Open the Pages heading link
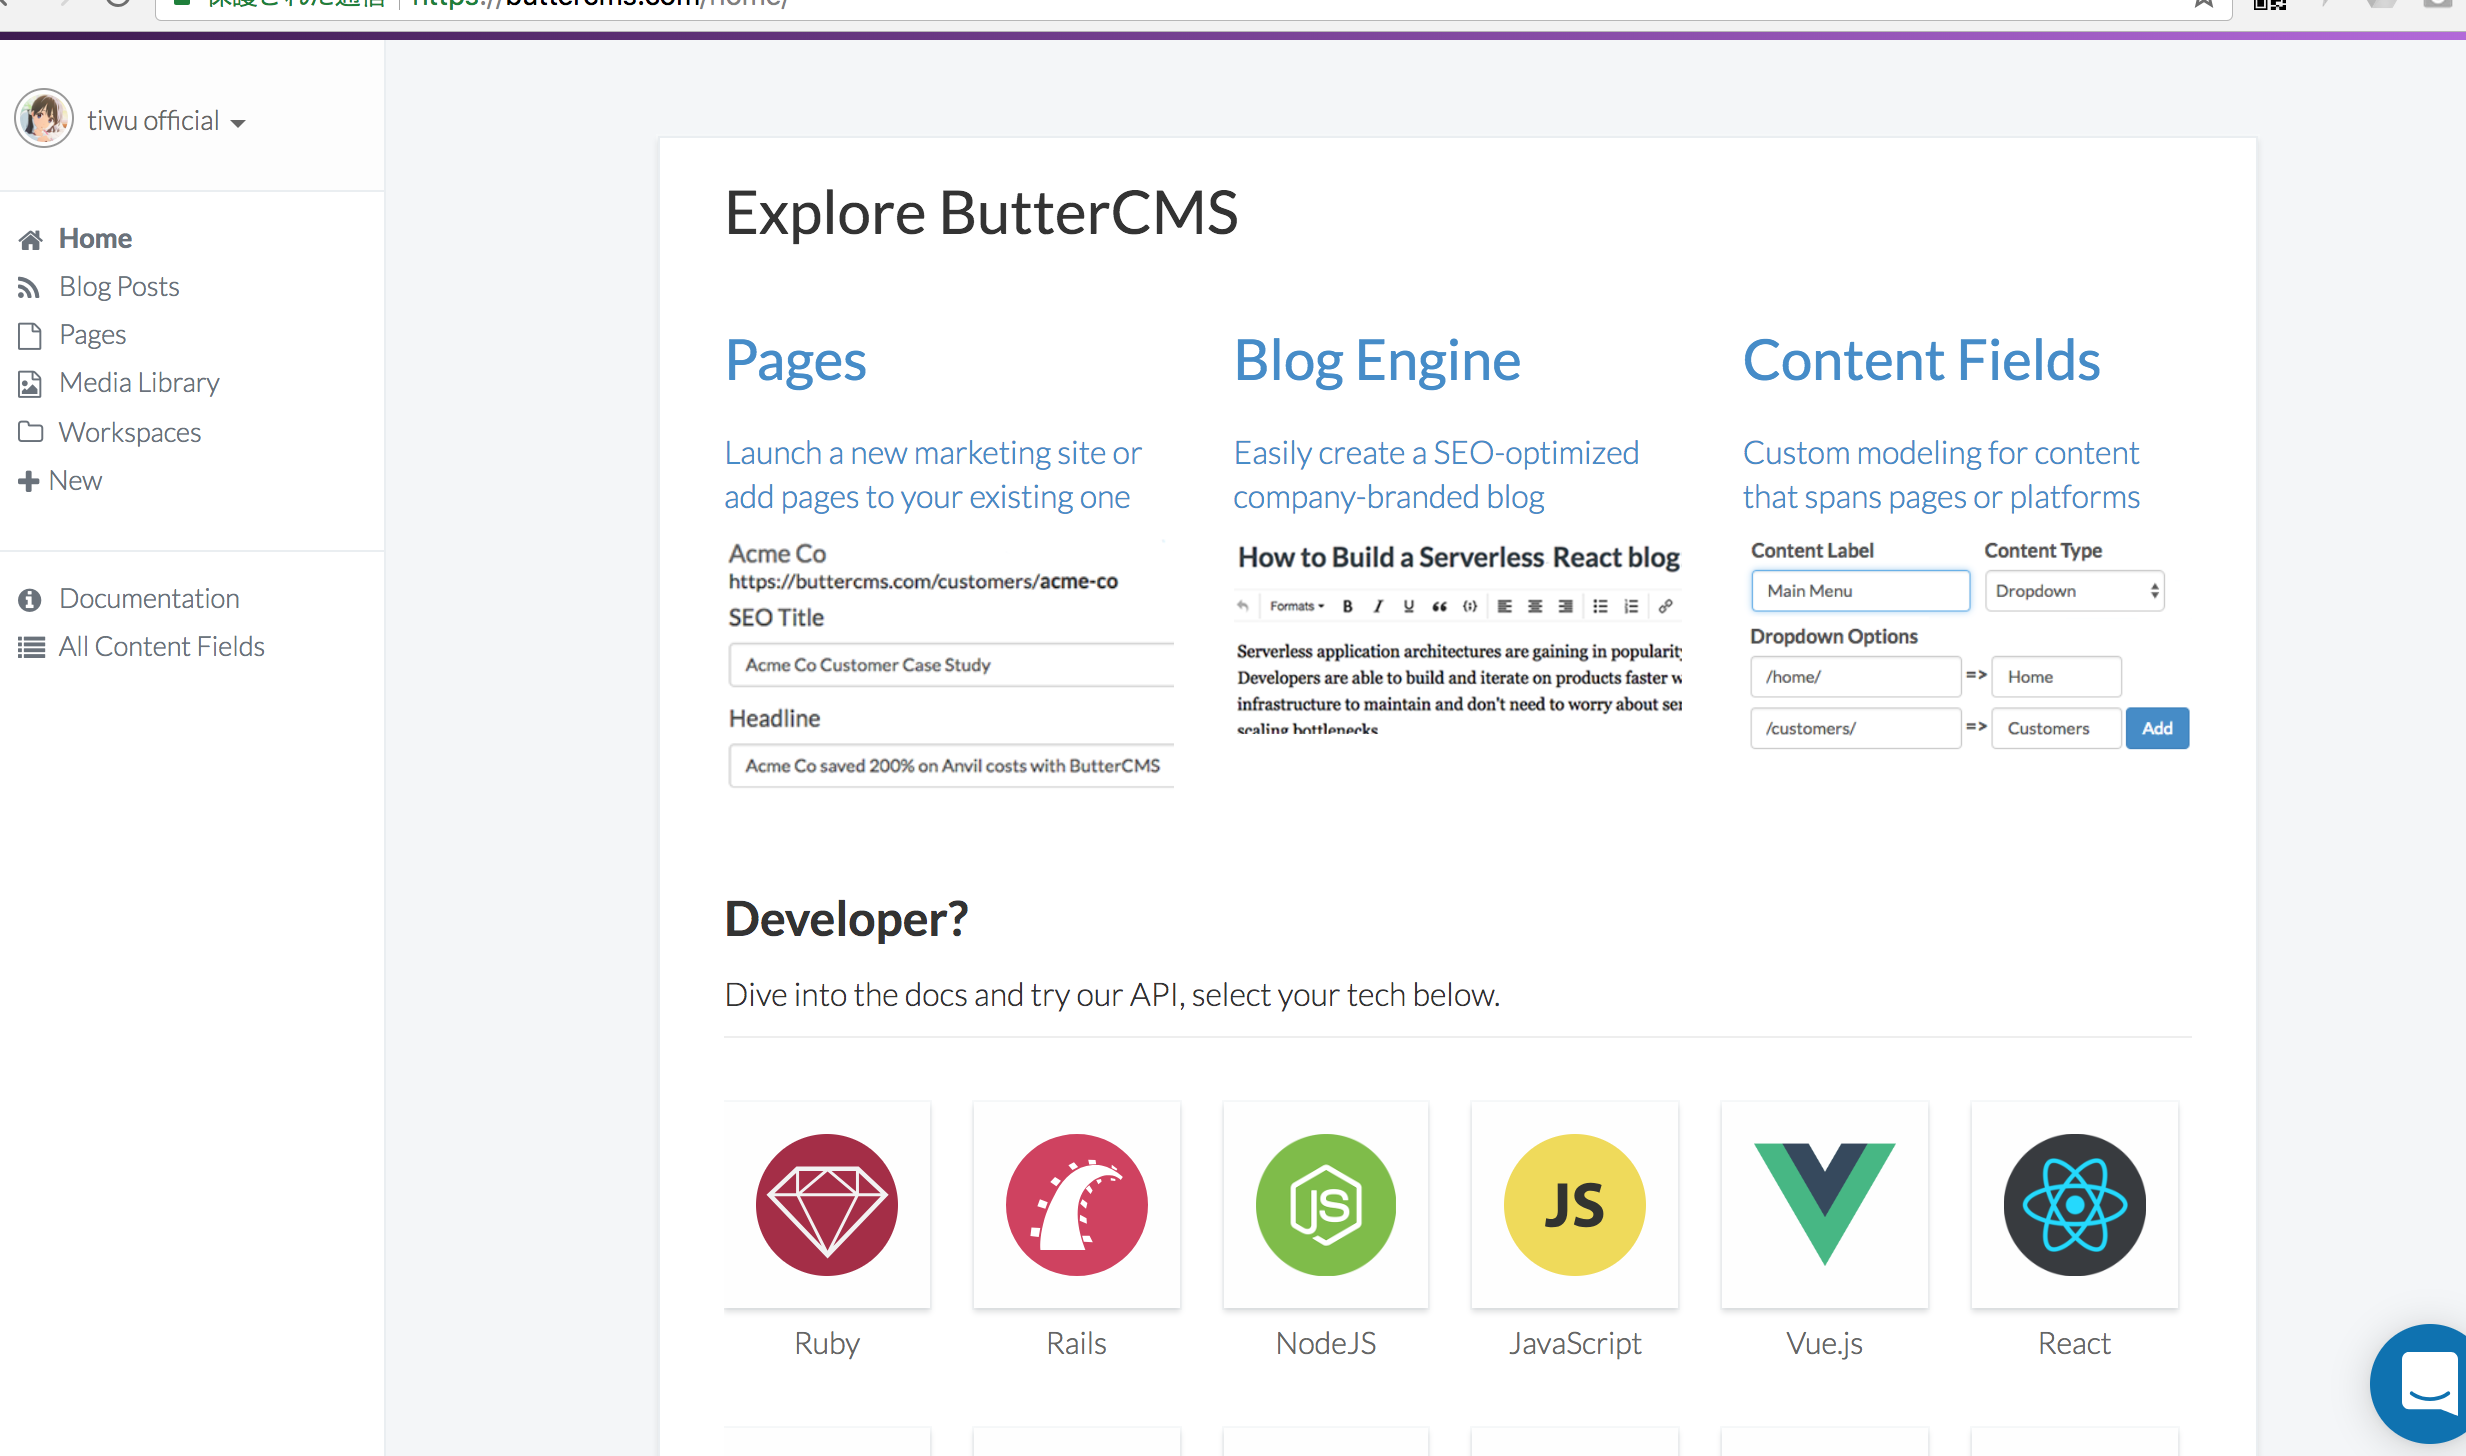 [x=795, y=360]
